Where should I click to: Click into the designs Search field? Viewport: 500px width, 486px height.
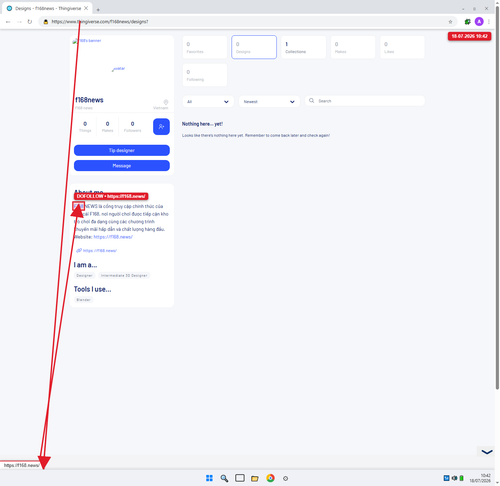(365, 101)
